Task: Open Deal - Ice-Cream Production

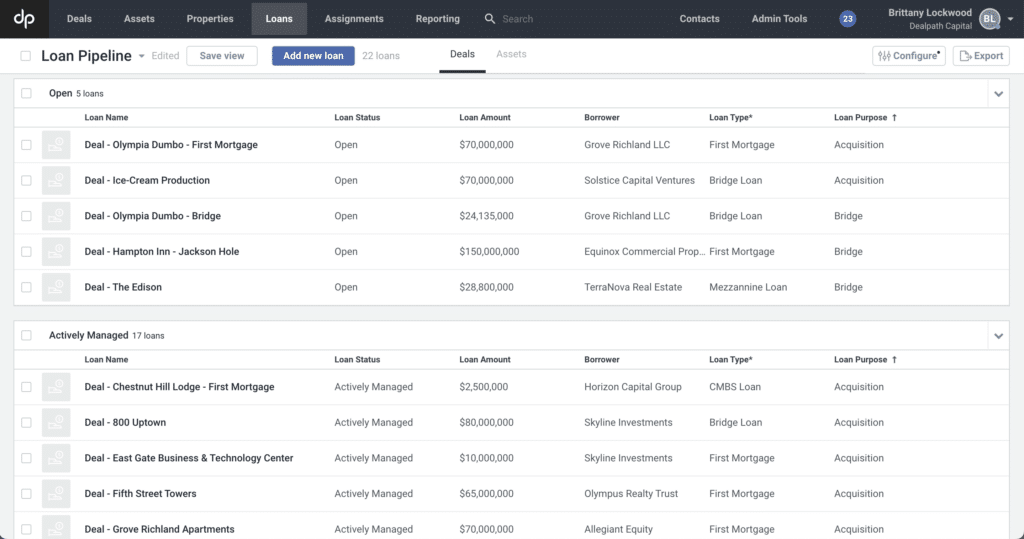Action: click(x=147, y=180)
